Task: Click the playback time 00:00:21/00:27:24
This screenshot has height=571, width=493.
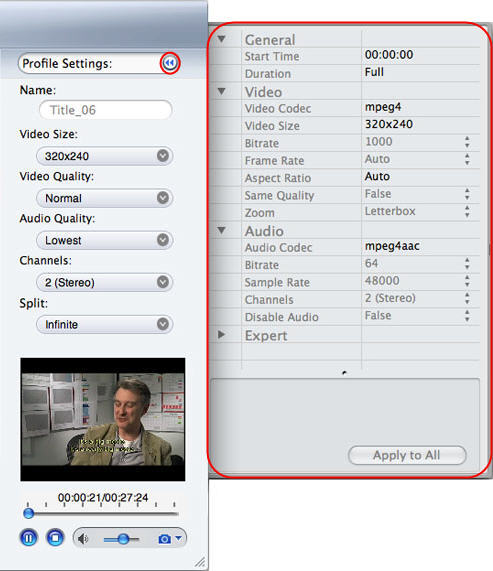Action: click(x=103, y=497)
